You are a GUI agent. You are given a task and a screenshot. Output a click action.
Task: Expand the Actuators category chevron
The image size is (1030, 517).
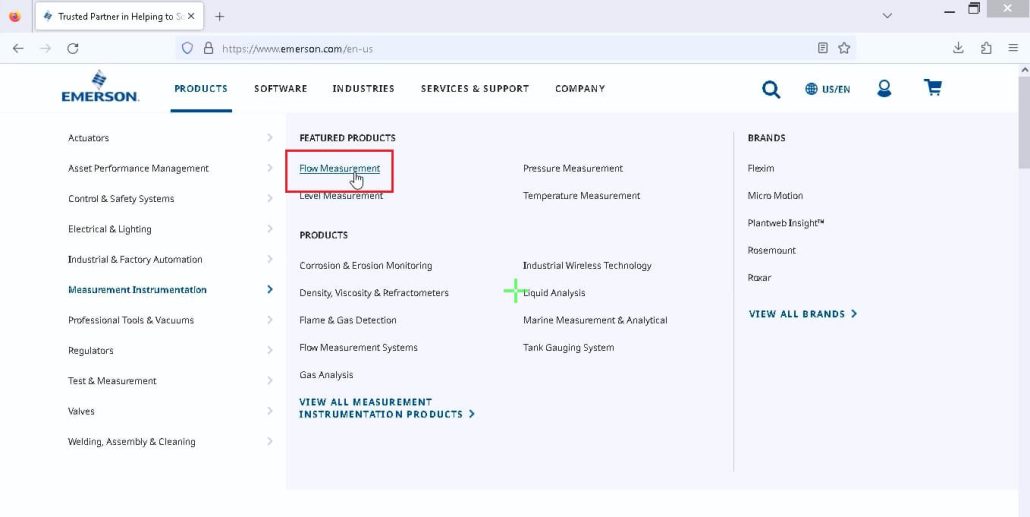(270, 137)
